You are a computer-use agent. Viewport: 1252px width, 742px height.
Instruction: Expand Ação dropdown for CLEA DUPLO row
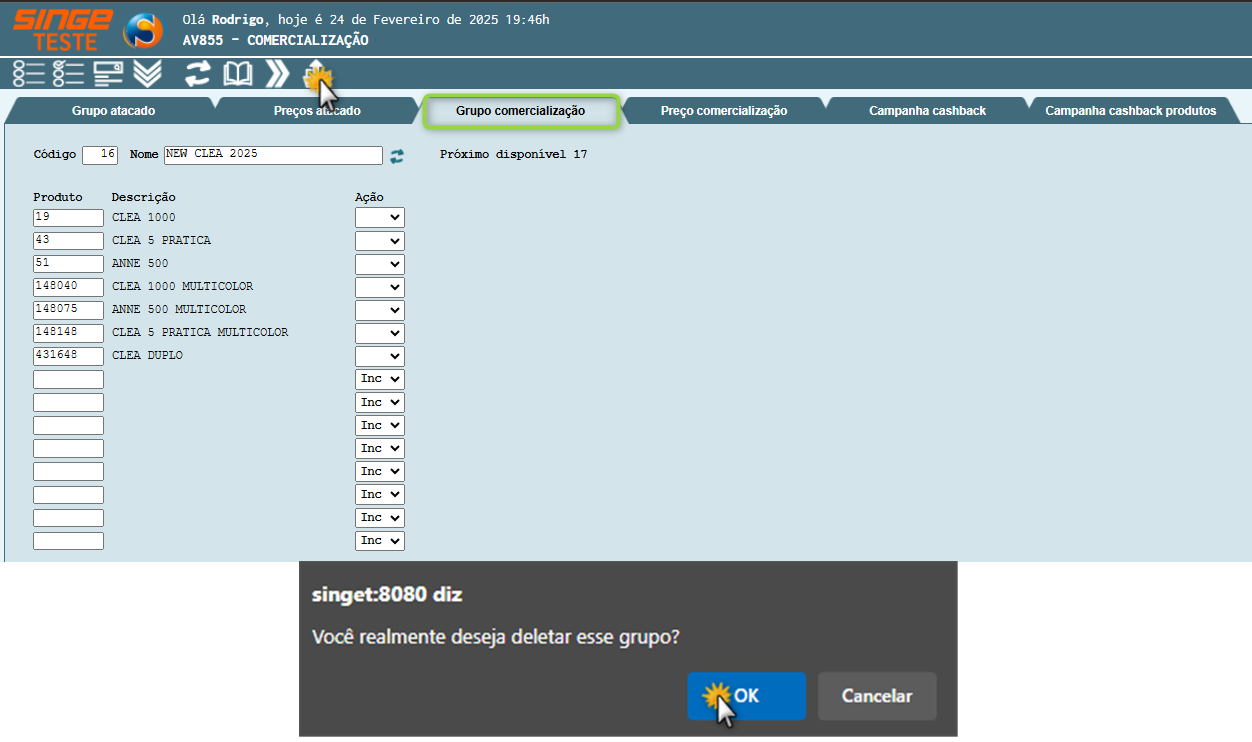click(x=380, y=356)
